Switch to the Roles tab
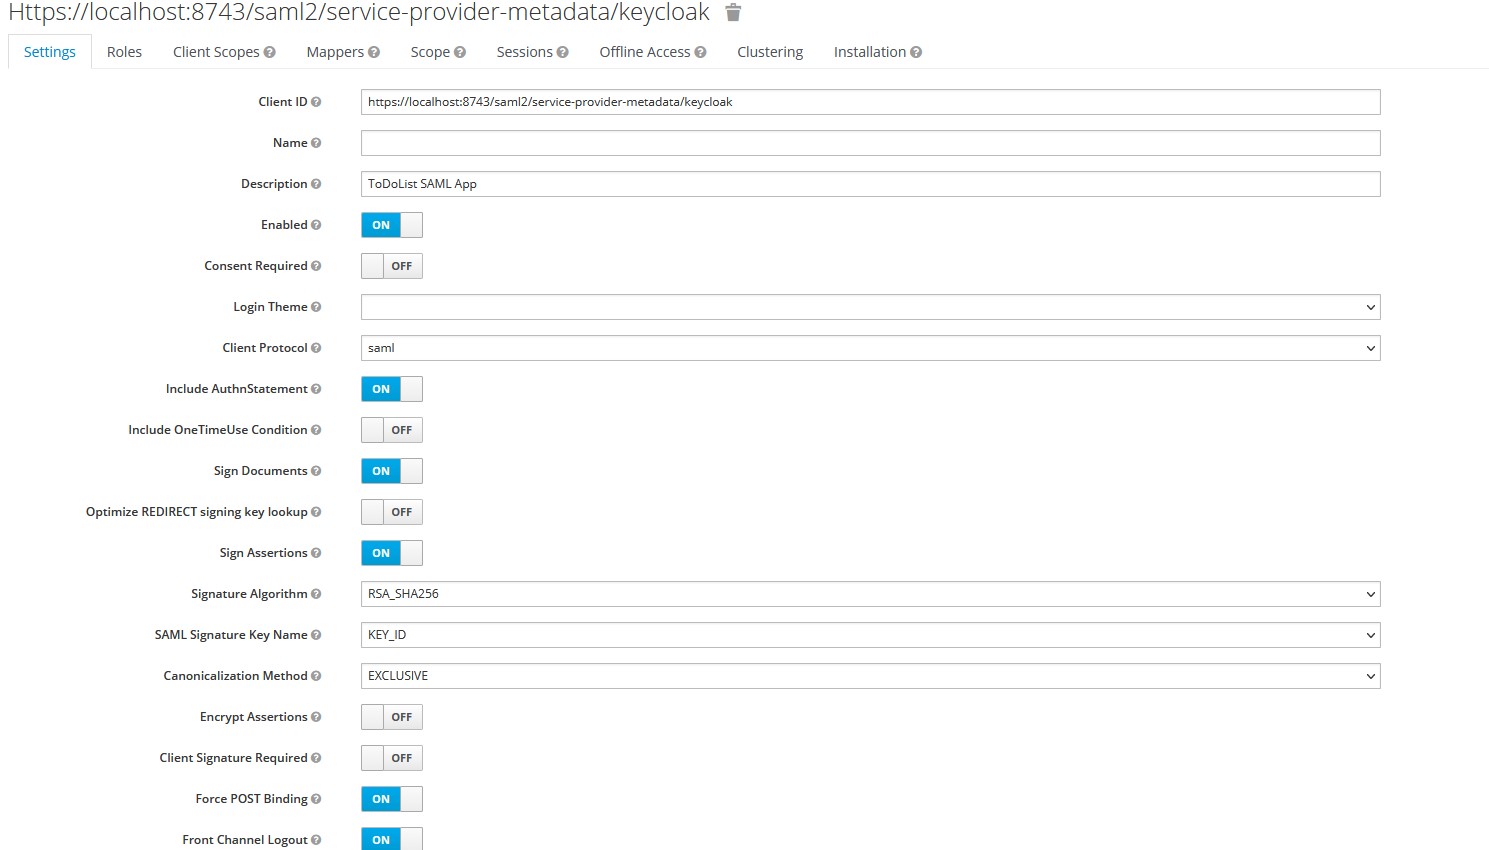This screenshot has width=1489, height=850. pos(124,51)
